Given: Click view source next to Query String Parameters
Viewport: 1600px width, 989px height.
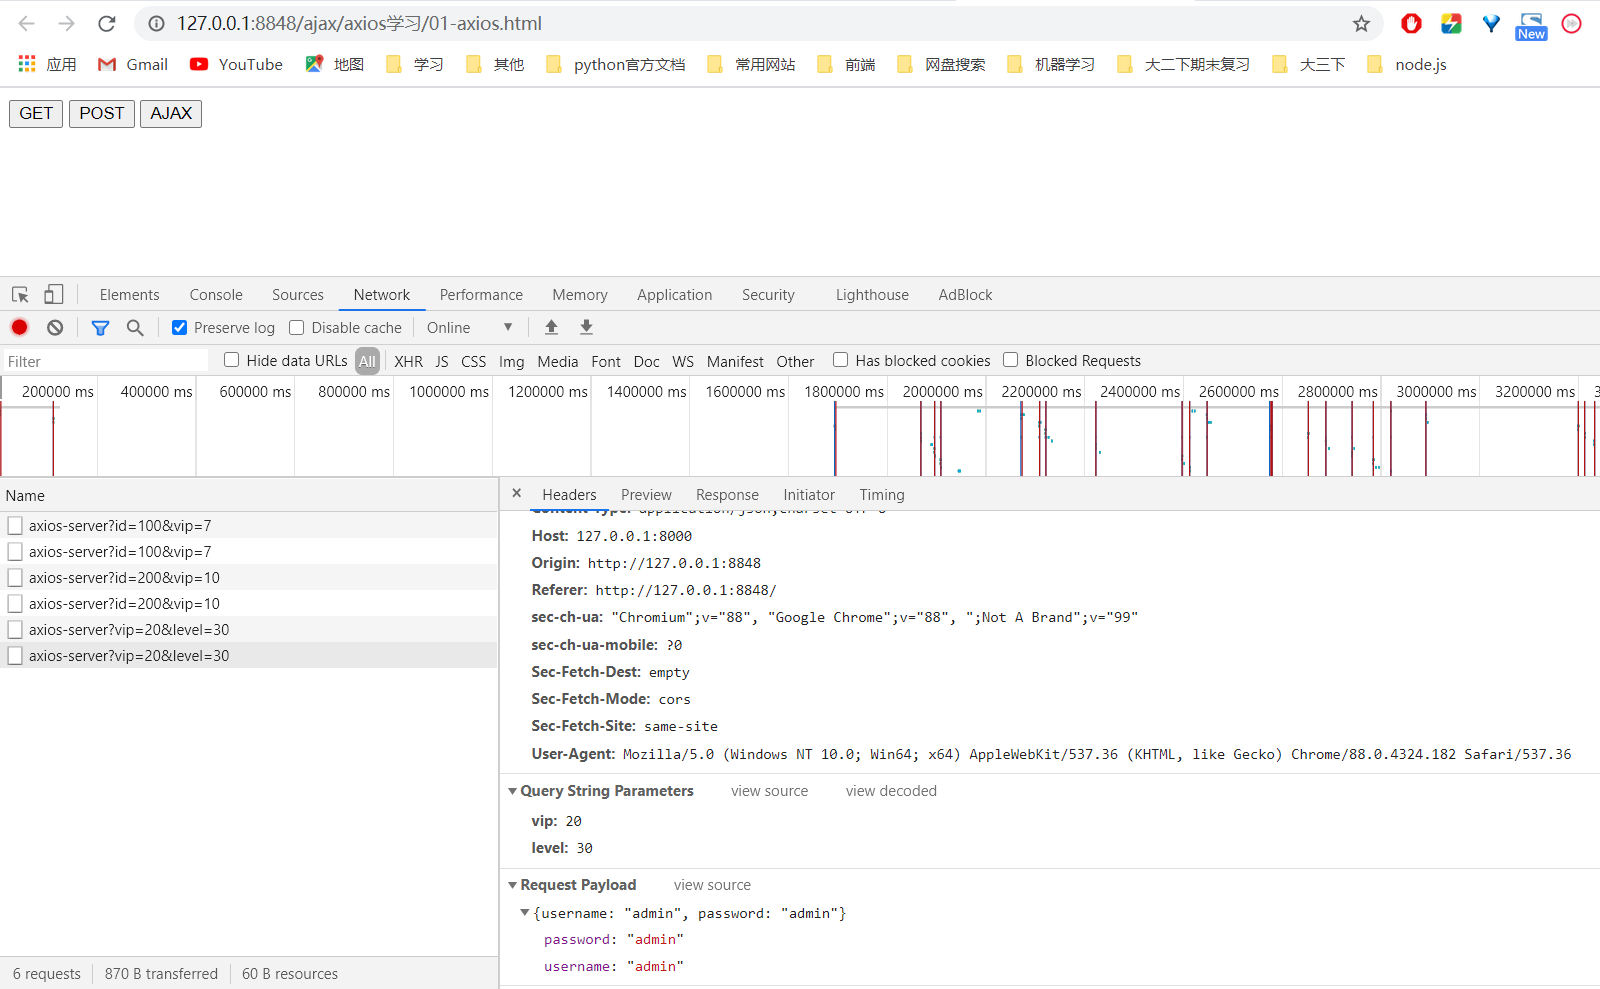Looking at the screenshot, I should click(769, 791).
